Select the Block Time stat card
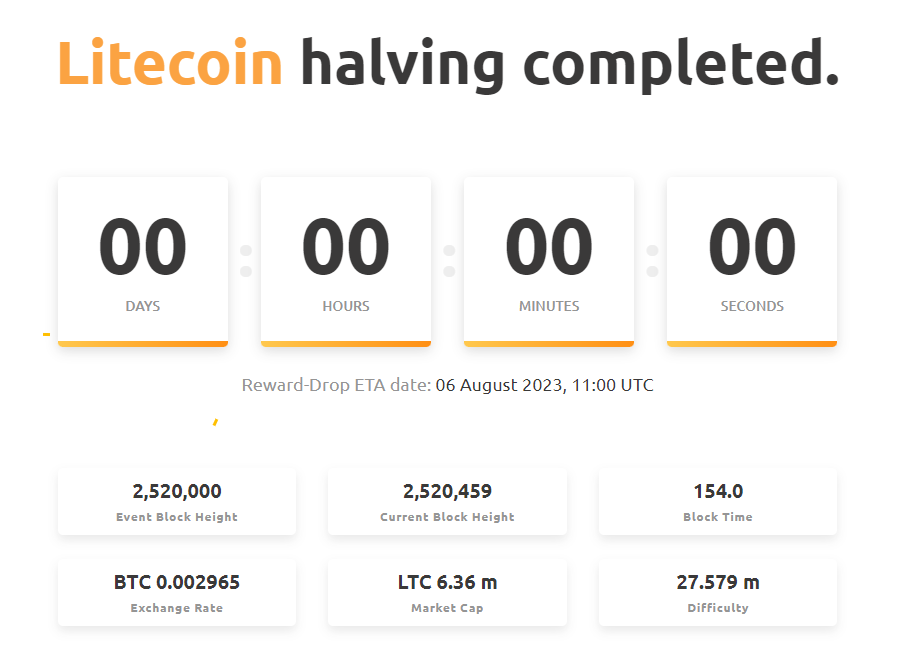The width and height of the screenshot is (910, 665). [718, 501]
